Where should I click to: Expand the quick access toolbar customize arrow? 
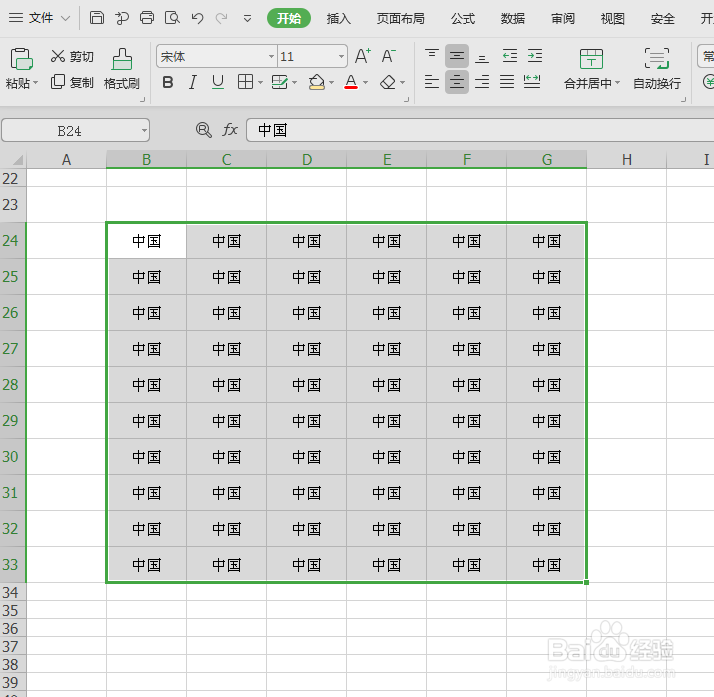tap(247, 19)
